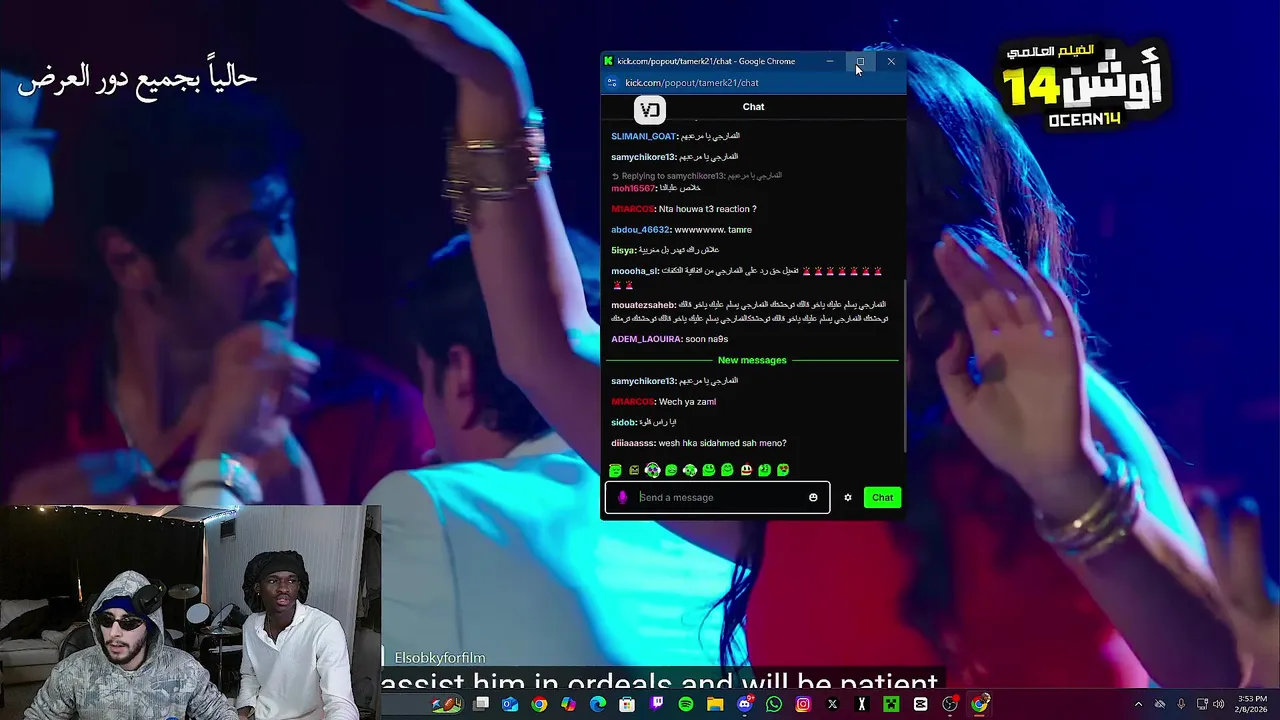The width and height of the screenshot is (1280, 720).
Task: Select the seventh green blob emote
Action: (x=727, y=470)
